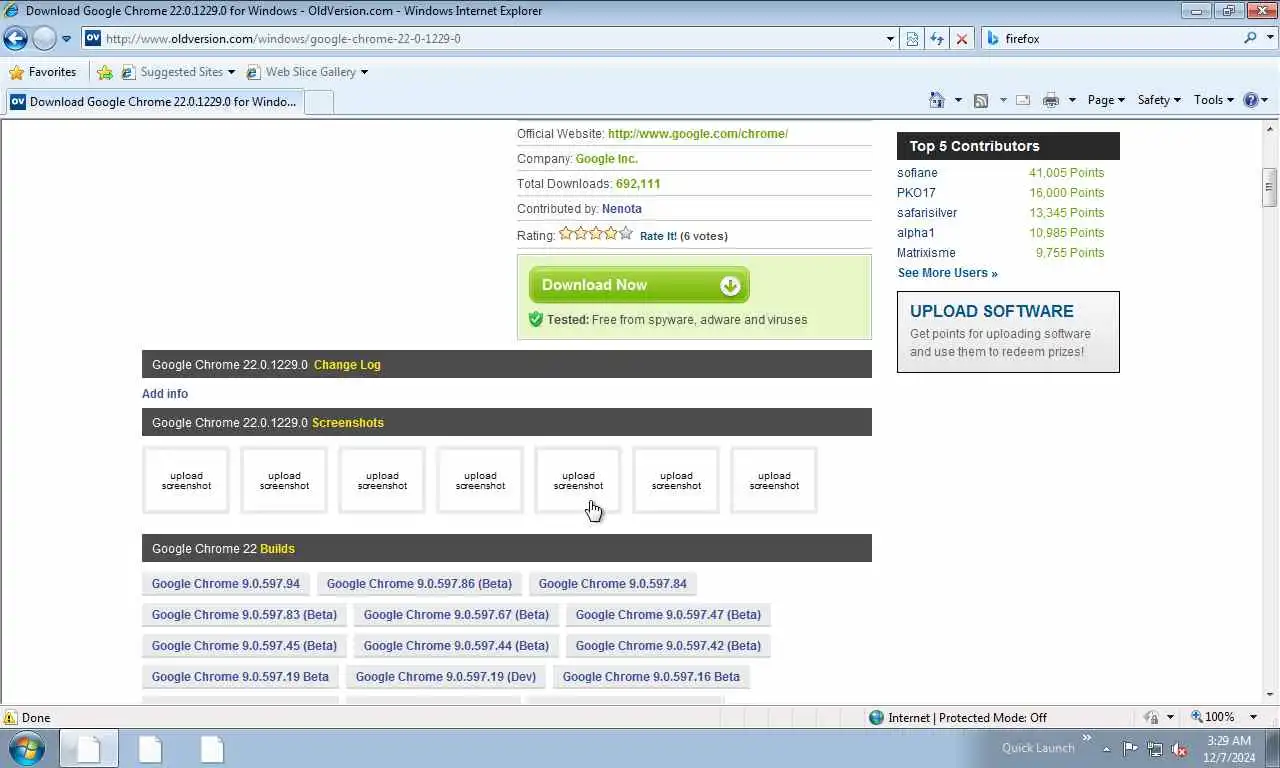
Task: Click the first document icon on taskbar
Action: (89, 748)
